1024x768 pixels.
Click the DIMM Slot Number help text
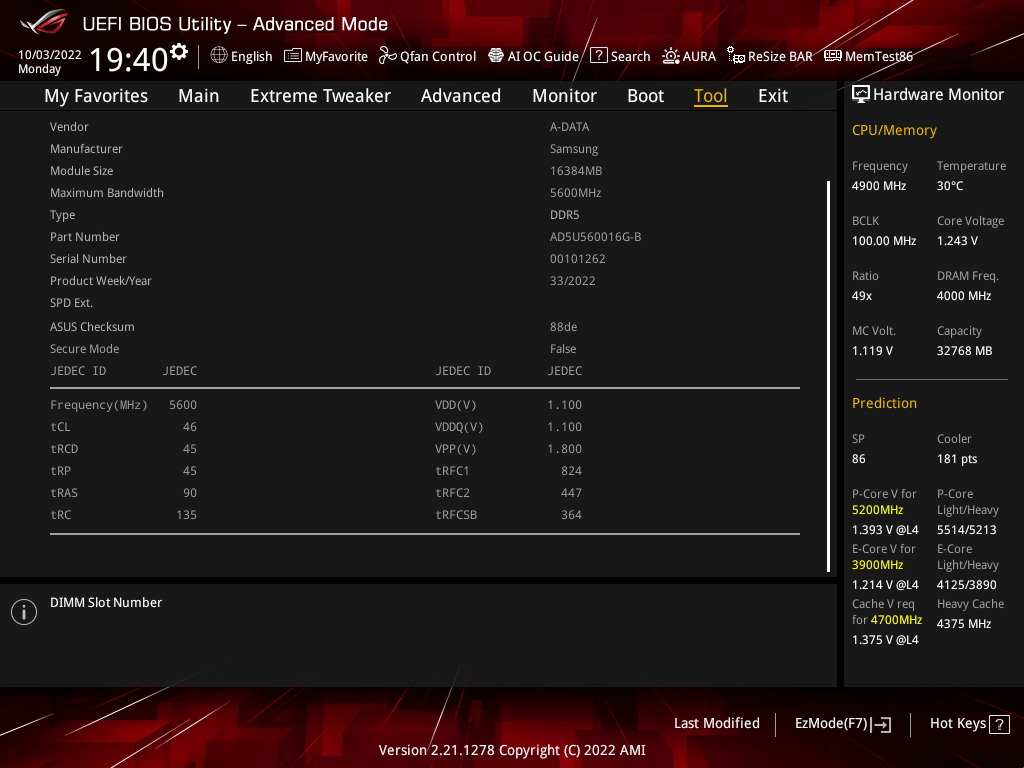click(106, 603)
